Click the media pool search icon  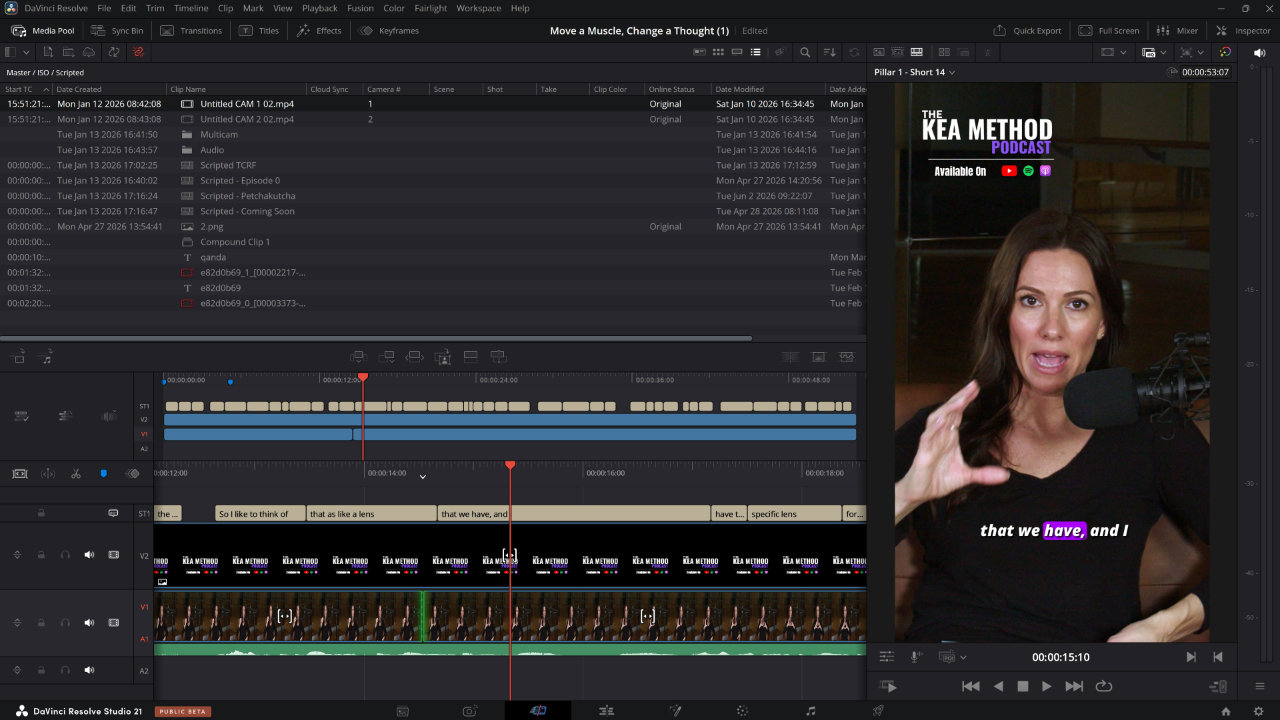tap(805, 52)
